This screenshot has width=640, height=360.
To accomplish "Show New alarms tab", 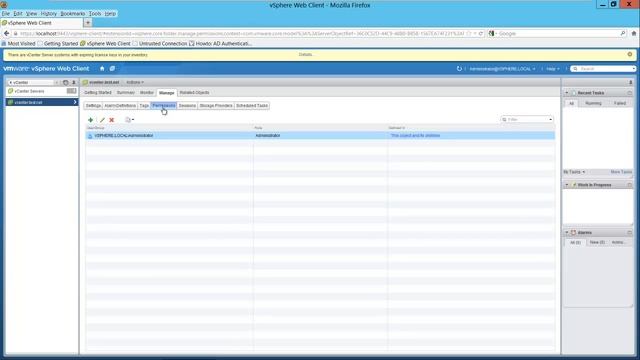I will pyautogui.click(x=597, y=242).
